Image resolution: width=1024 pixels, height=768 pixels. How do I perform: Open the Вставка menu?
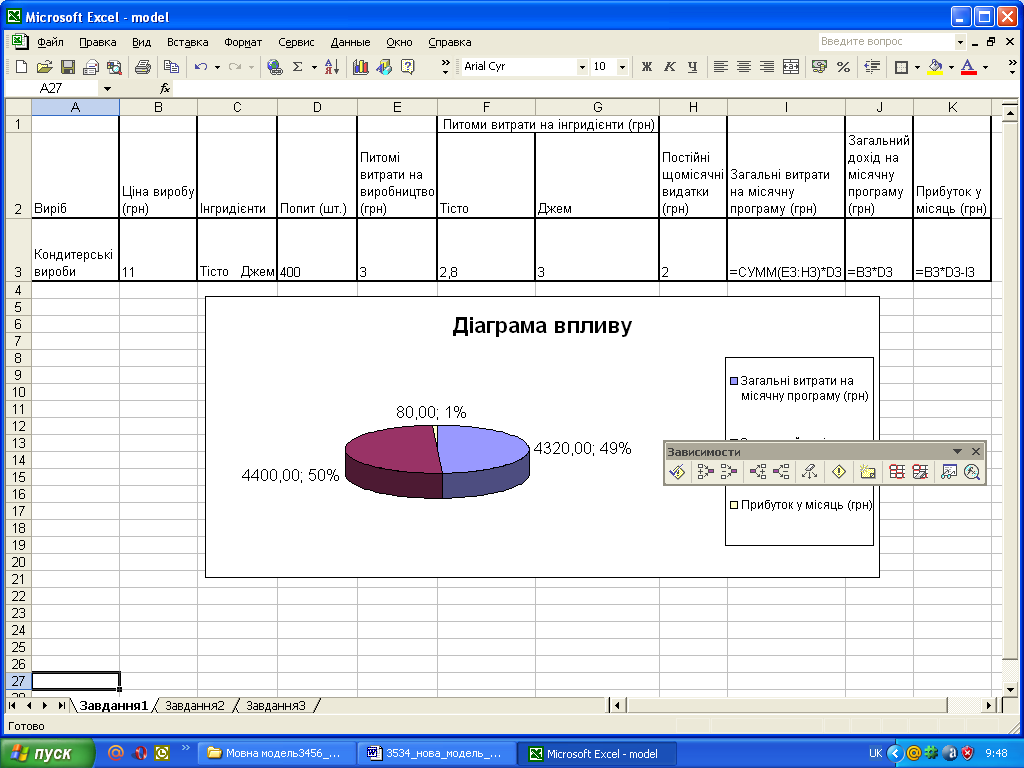coord(187,42)
